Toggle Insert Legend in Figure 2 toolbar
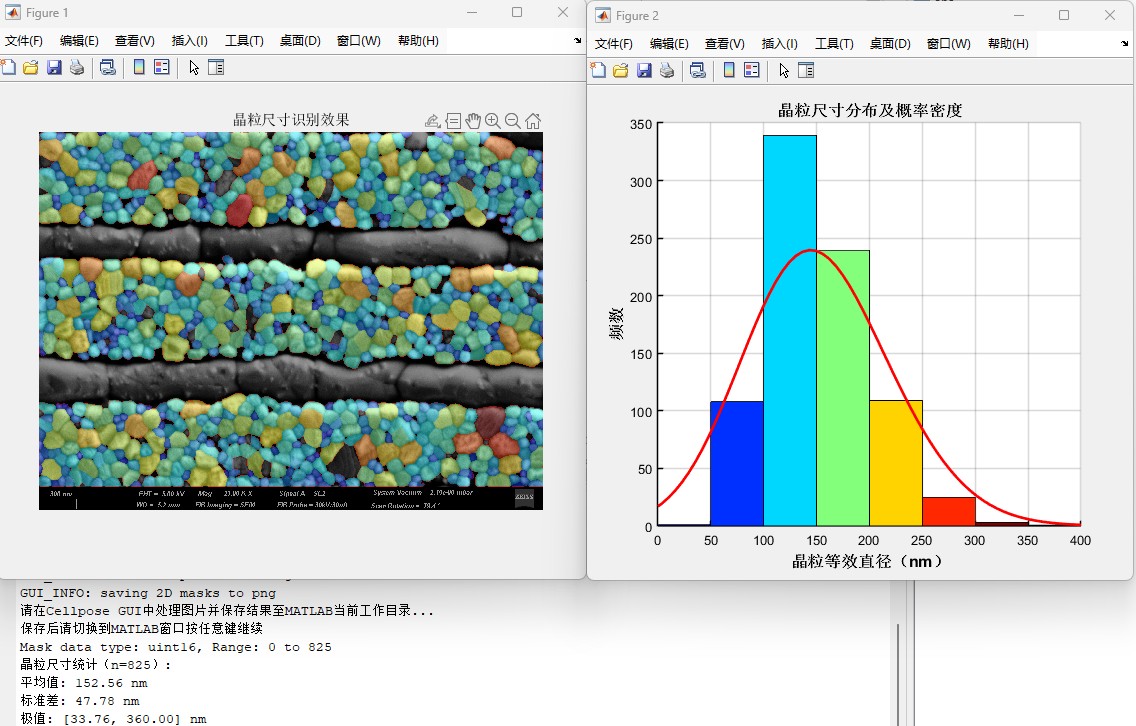The width and height of the screenshot is (1136, 726). point(752,71)
